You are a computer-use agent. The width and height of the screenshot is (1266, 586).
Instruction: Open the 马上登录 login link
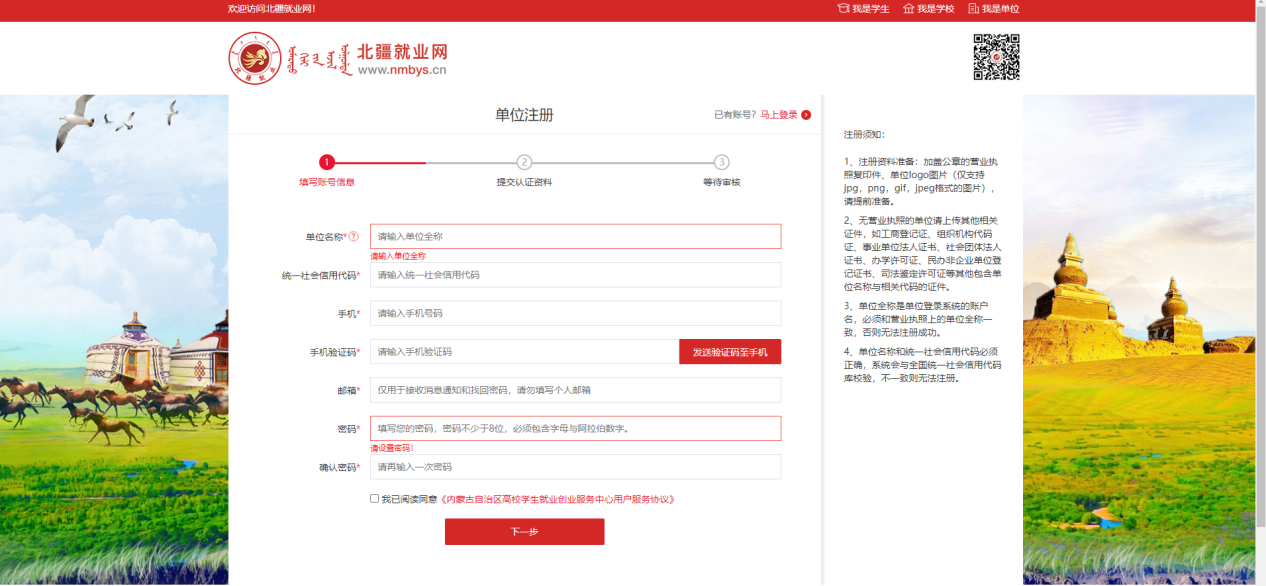pyautogui.click(x=779, y=115)
